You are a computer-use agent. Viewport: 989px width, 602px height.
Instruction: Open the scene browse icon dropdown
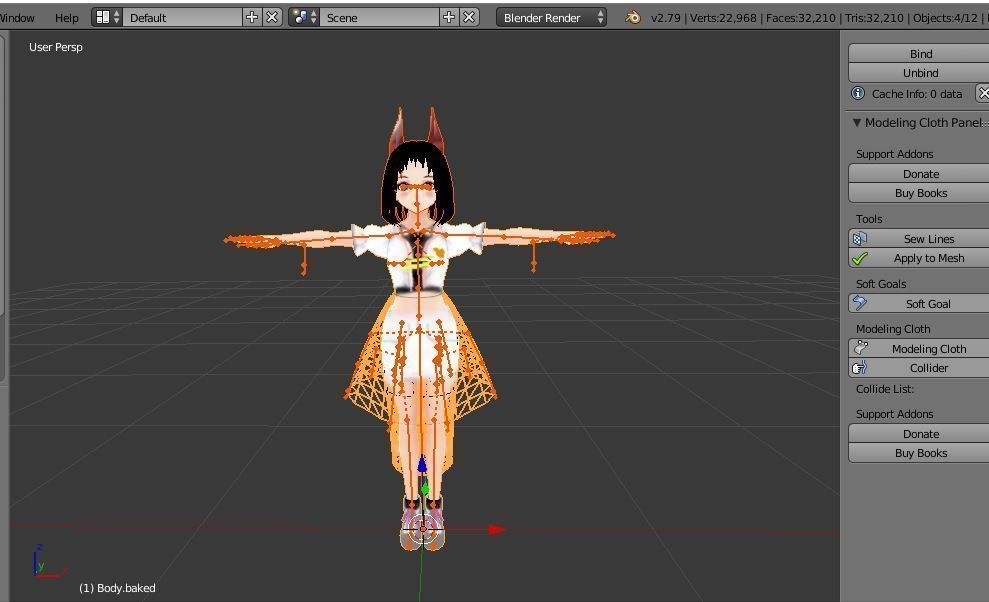coord(304,18)
